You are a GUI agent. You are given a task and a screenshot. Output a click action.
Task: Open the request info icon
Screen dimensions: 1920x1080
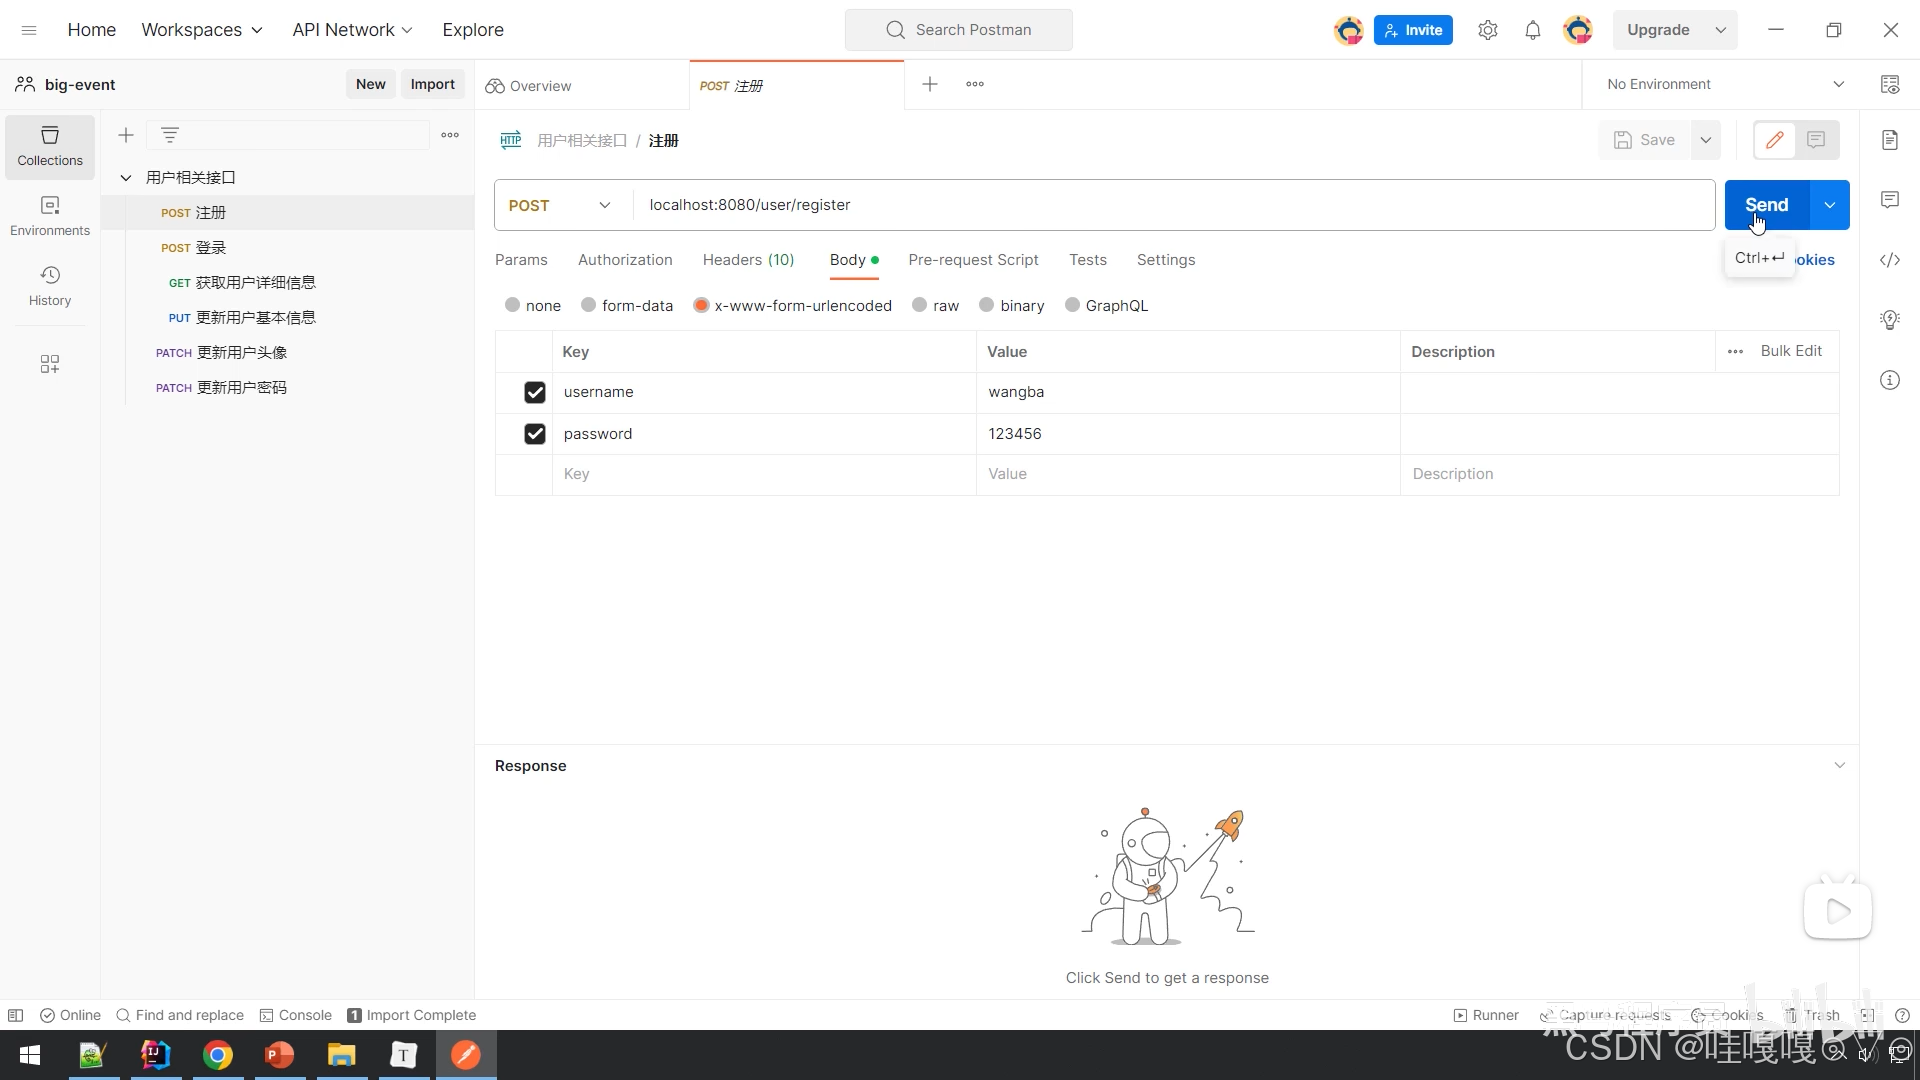click(1889, 380)
